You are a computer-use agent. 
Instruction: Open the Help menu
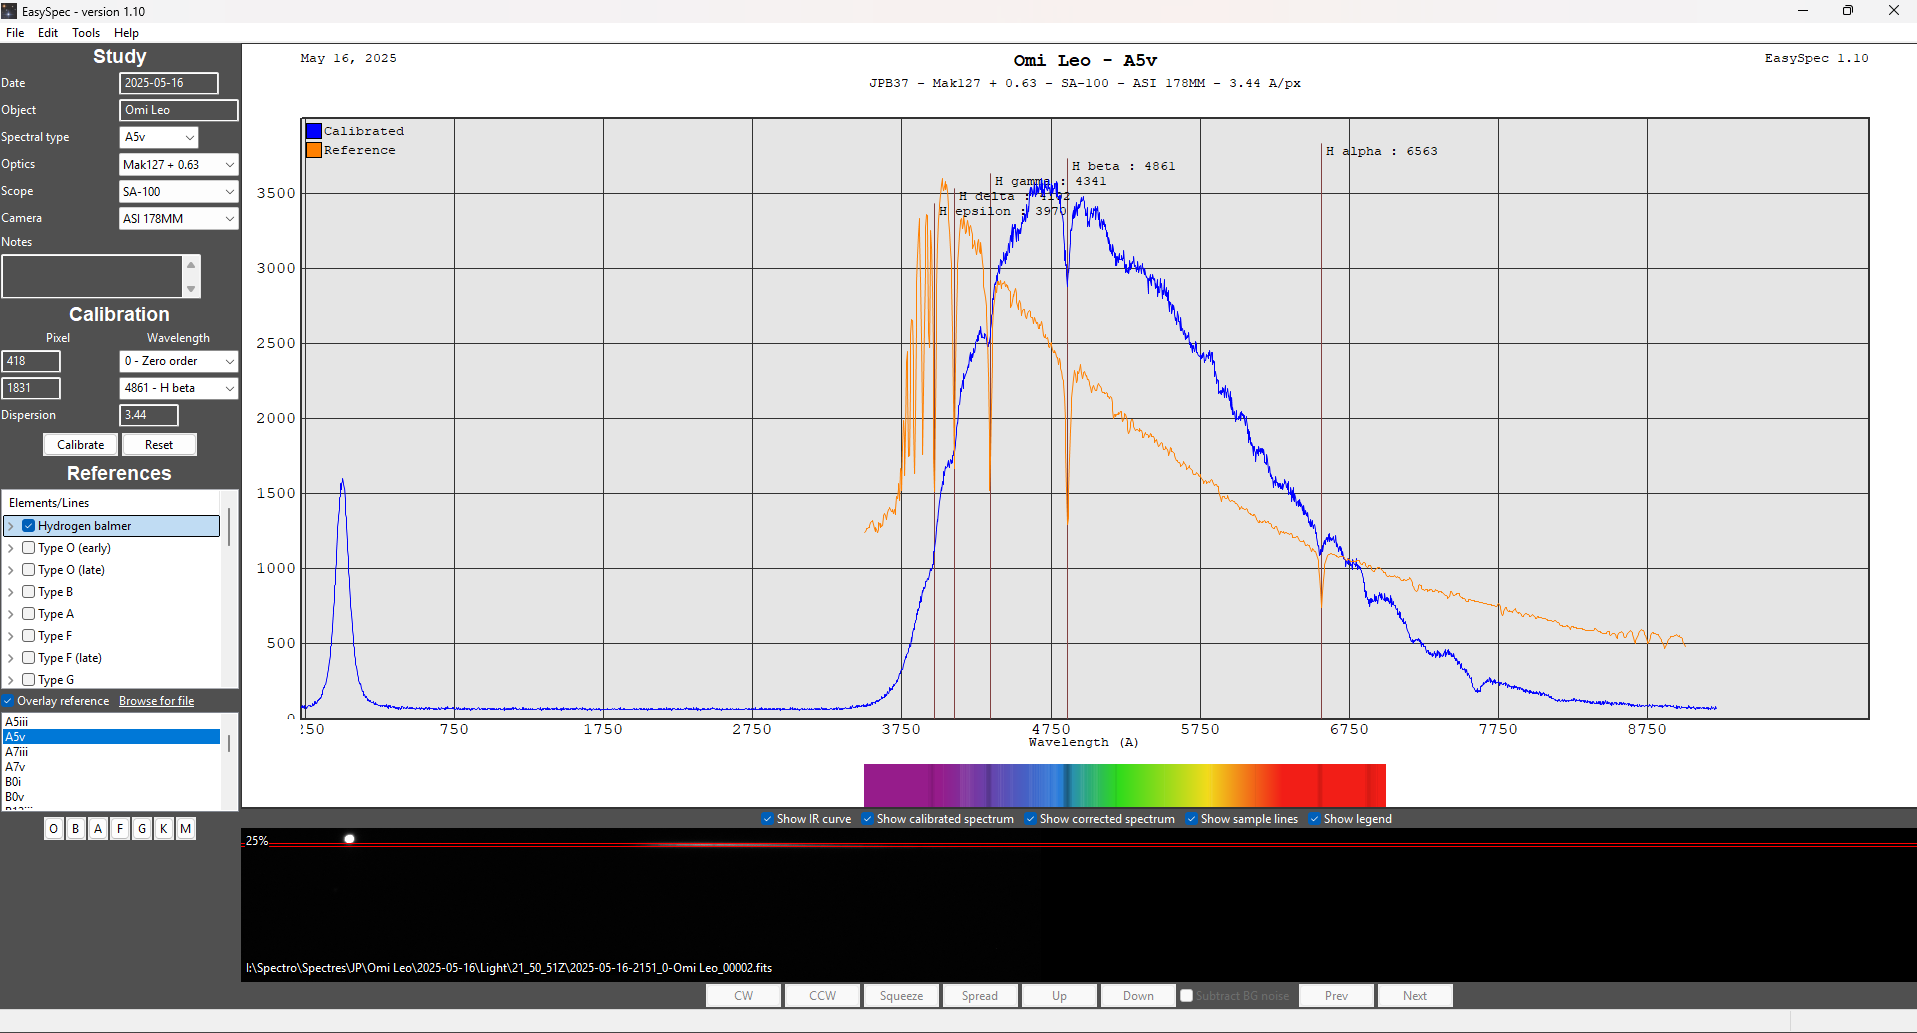[126, 33]
